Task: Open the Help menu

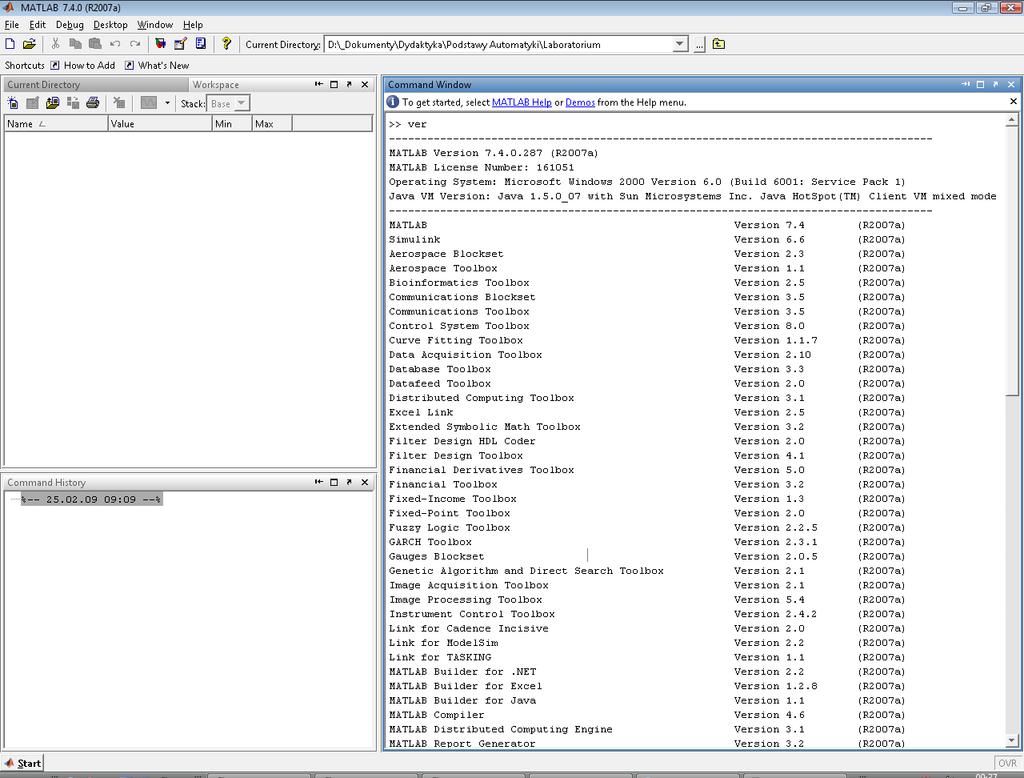Action: point(193,24)
